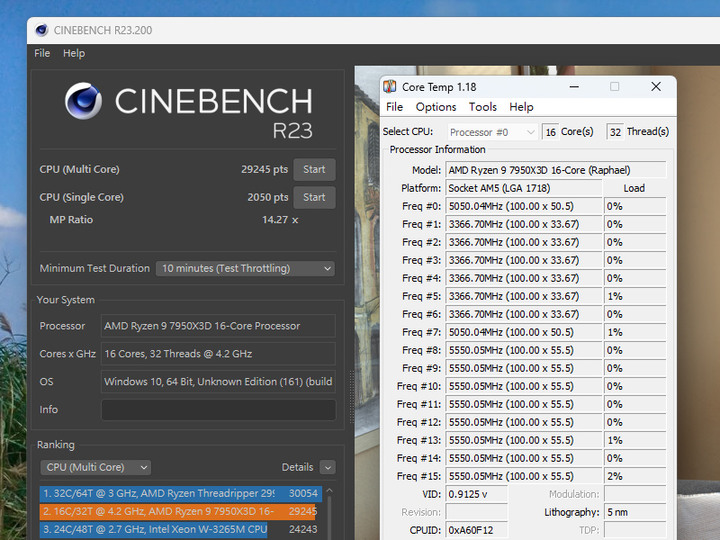Start the CPU Multi Core test
The image size is (720, 540).
[x=314, y=169]
